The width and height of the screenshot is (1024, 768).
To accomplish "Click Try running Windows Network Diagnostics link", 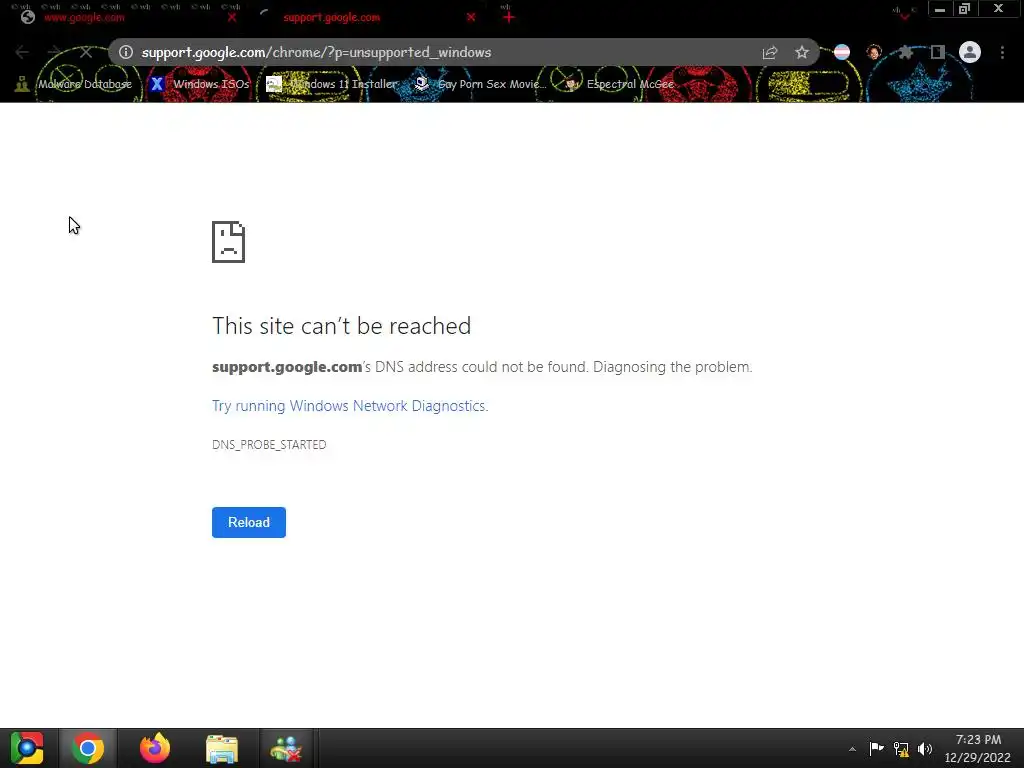I will point(350,406).
